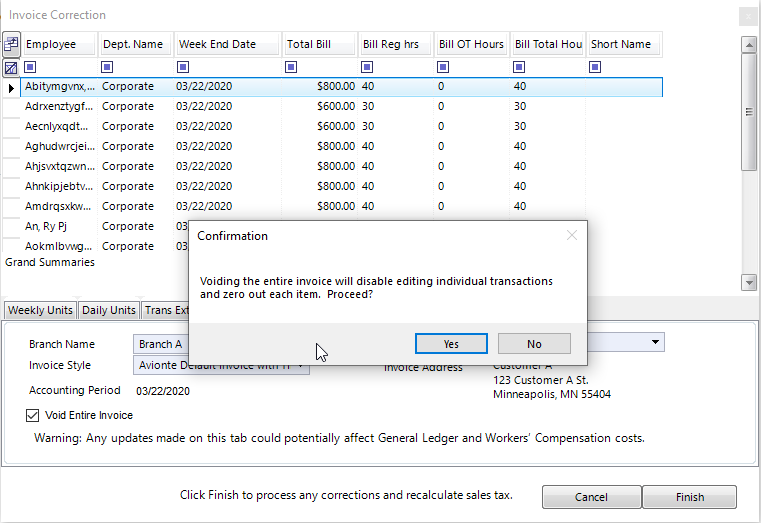
Task: Sort by Employee column header
Action: click(x=59, y=44)
